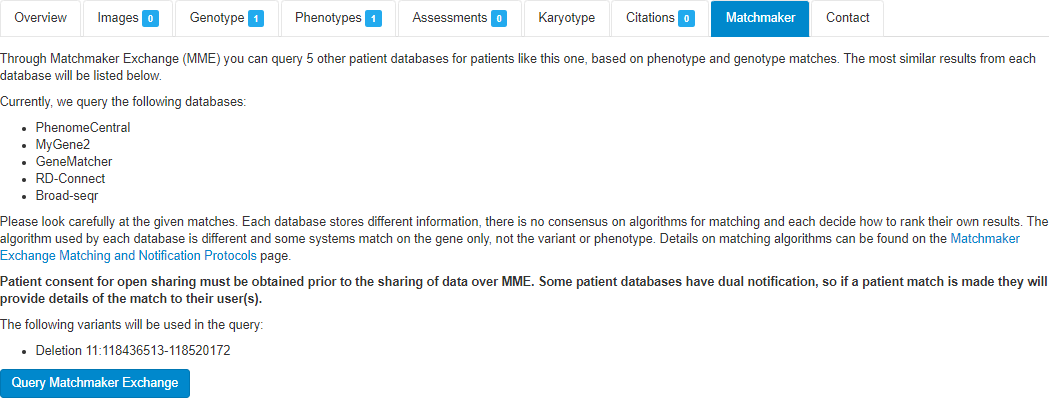Click the GeneMatcher list entry

click(x=74, y=162)
